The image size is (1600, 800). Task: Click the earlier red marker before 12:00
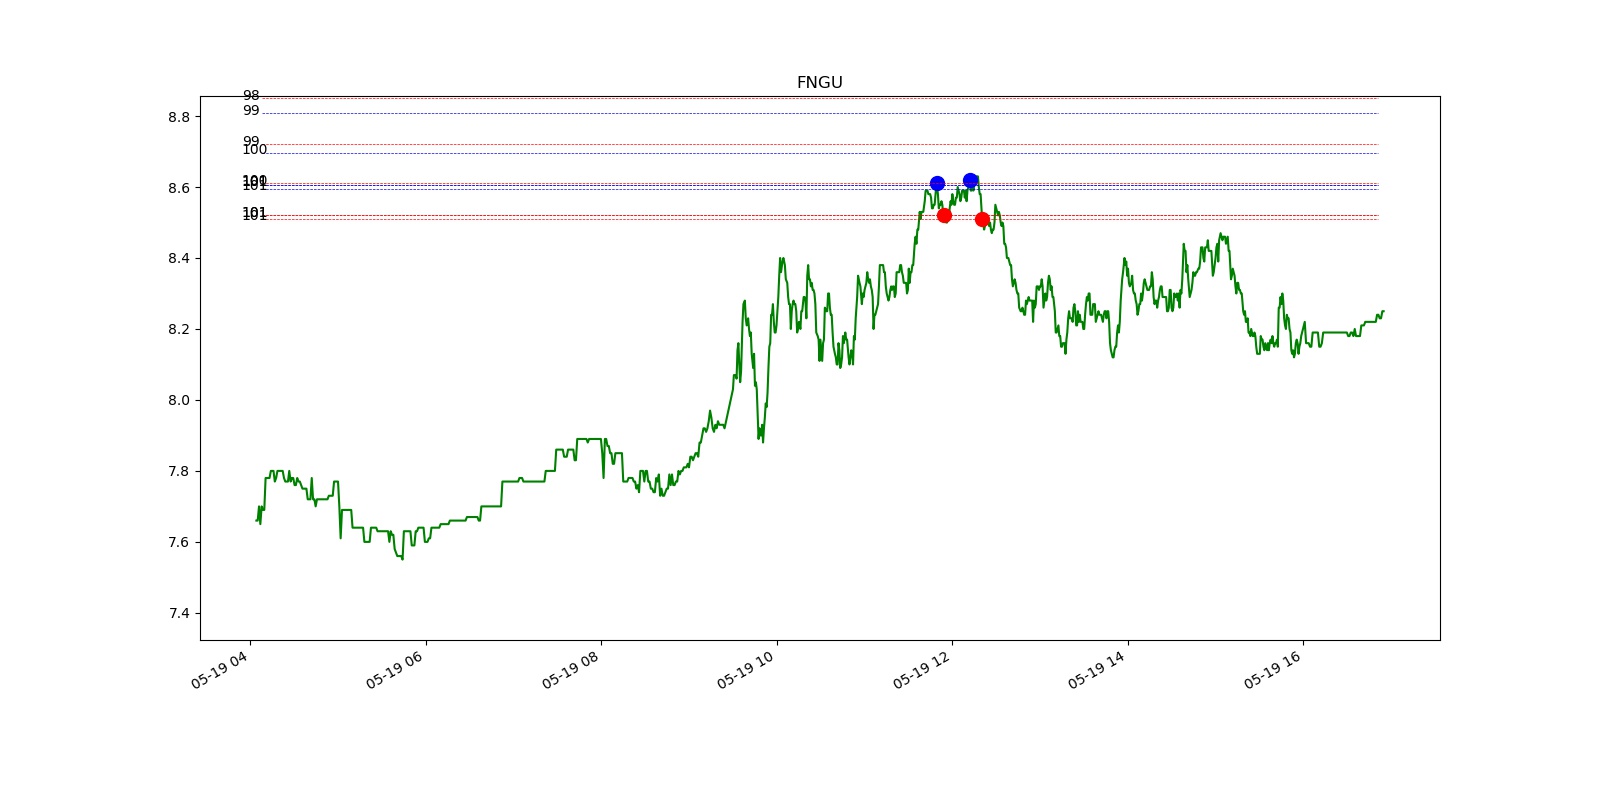pyautogui.click(x=944, y=215)
